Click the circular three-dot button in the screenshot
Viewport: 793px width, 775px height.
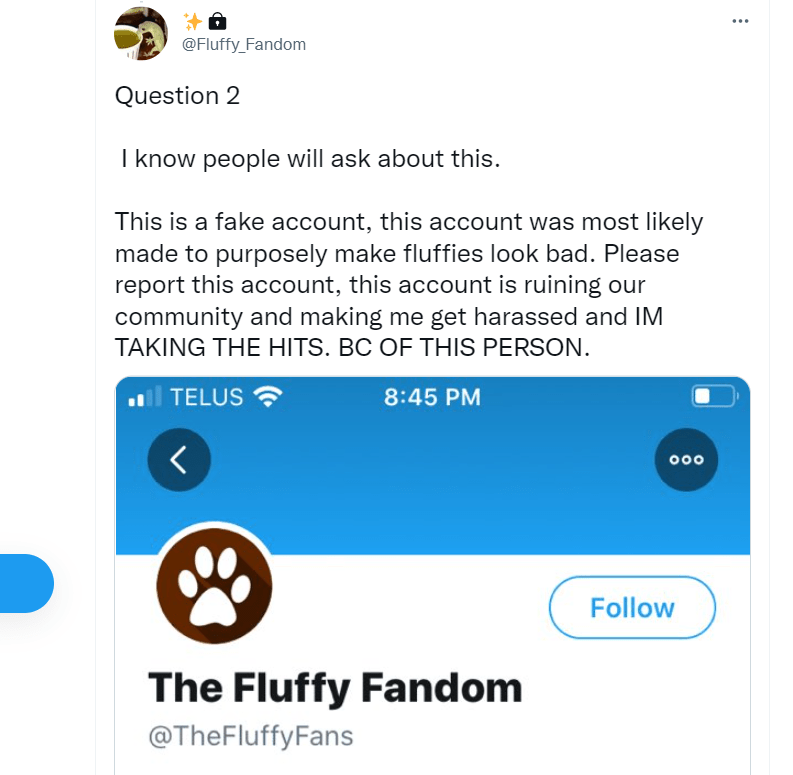click(686, 459)
